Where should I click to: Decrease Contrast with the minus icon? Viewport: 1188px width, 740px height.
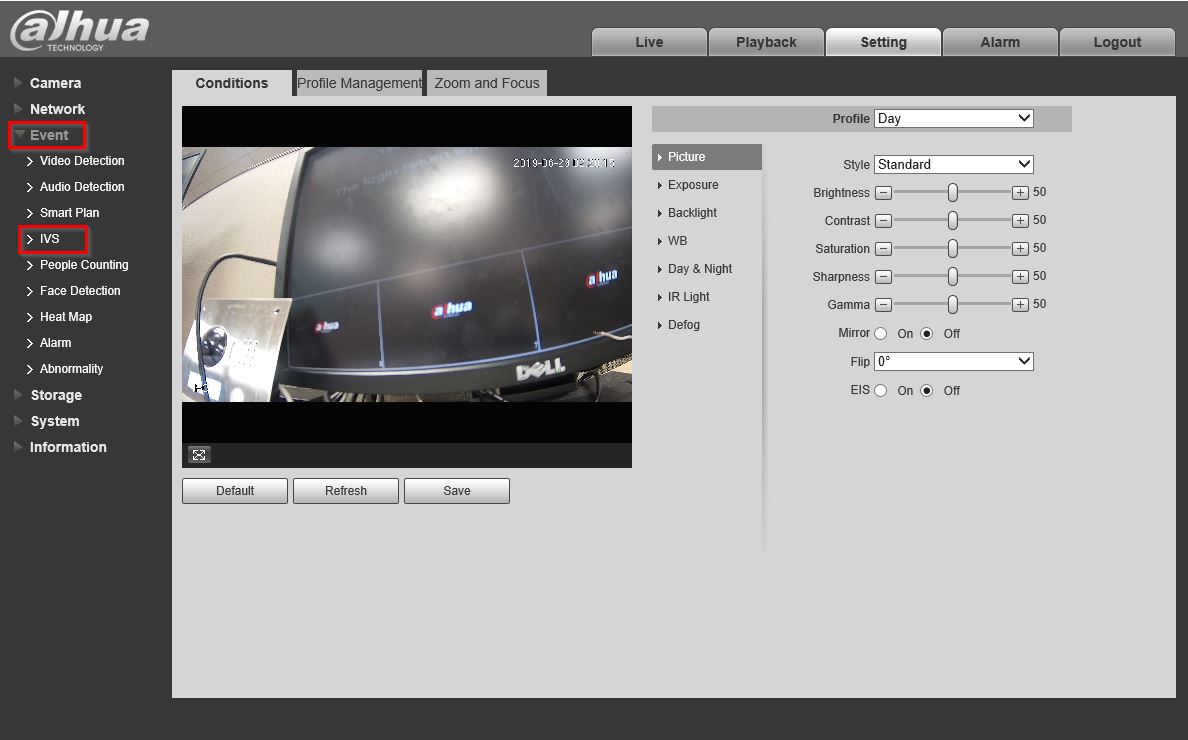[x=883, y=221]
